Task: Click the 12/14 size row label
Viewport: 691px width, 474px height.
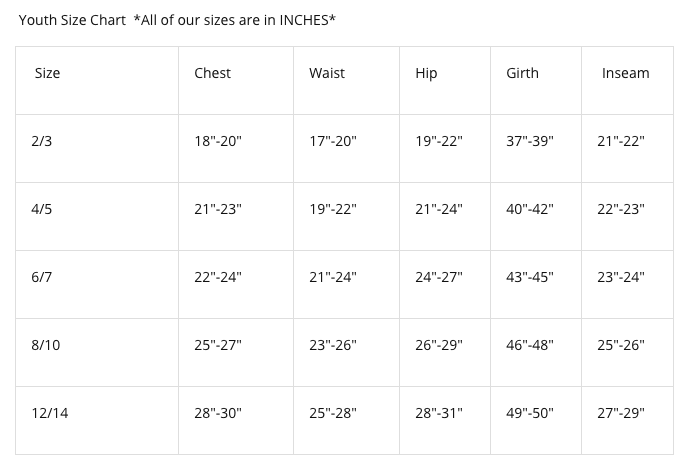Action: 50,413
